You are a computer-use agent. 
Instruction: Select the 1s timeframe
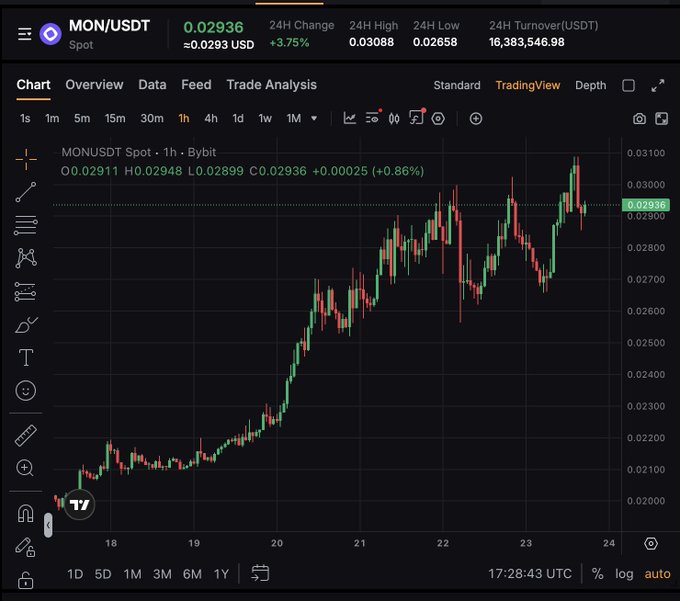pyautogui.click(x=25, y=118)
